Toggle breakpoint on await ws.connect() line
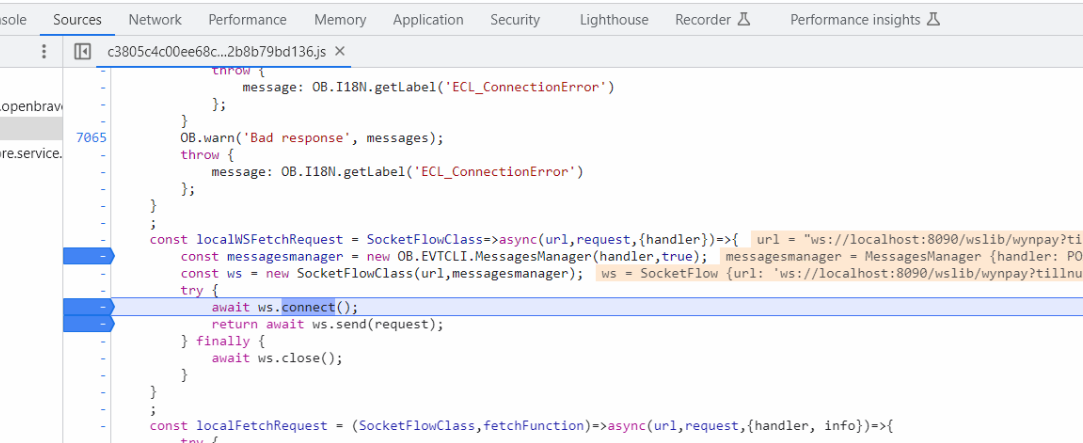1083x443 pixels. pyautogui.click(x=88, y=307)
